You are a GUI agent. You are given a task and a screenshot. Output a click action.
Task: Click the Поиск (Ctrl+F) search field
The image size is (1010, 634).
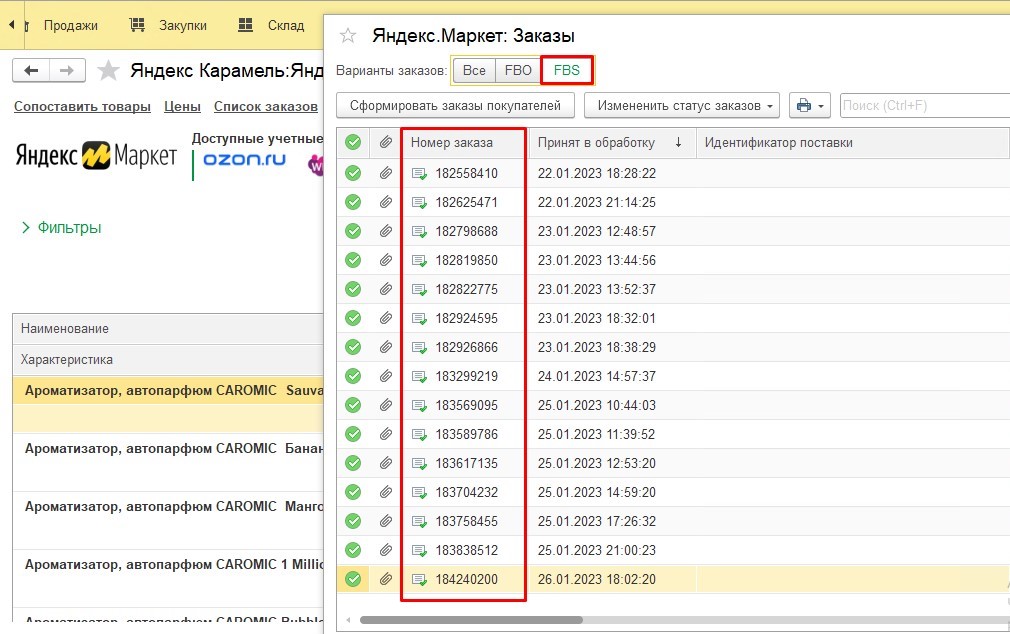tap(925, 106)
